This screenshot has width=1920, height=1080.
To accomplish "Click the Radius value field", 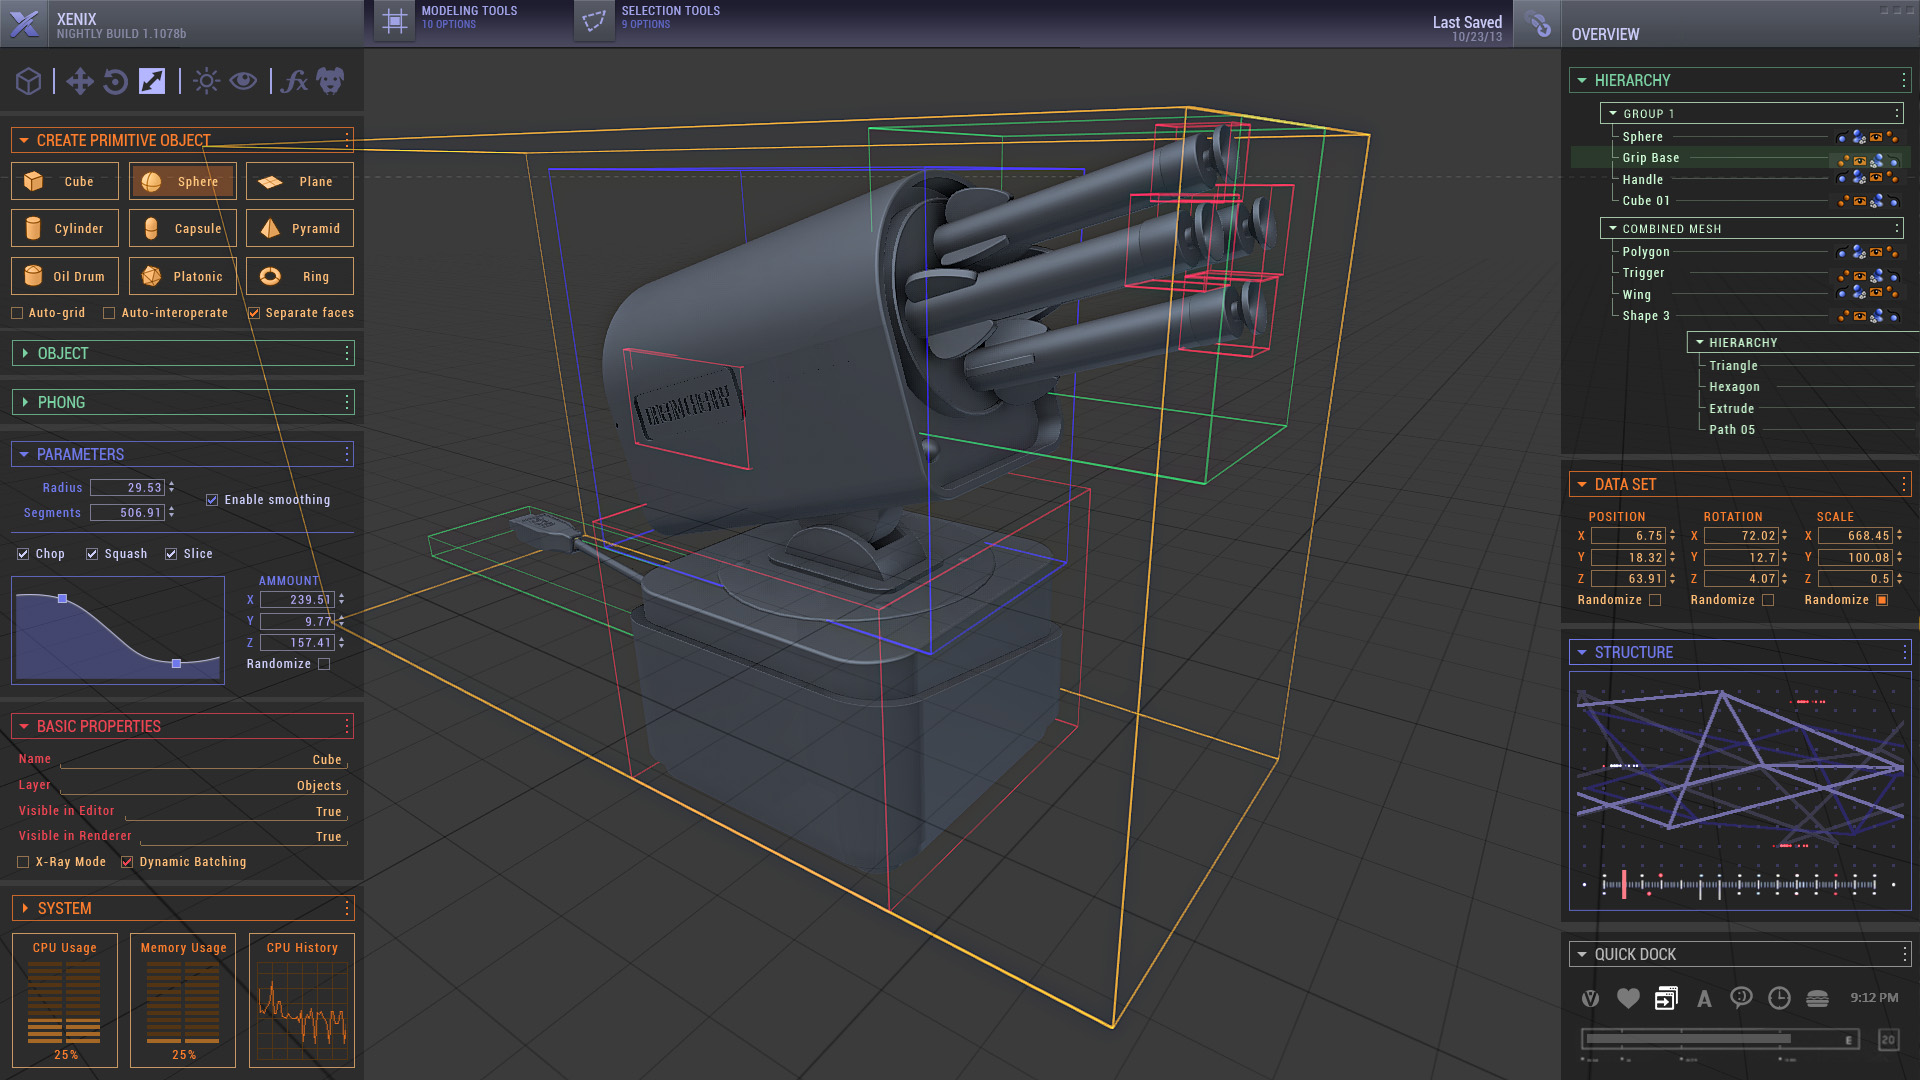I will 128,488.
